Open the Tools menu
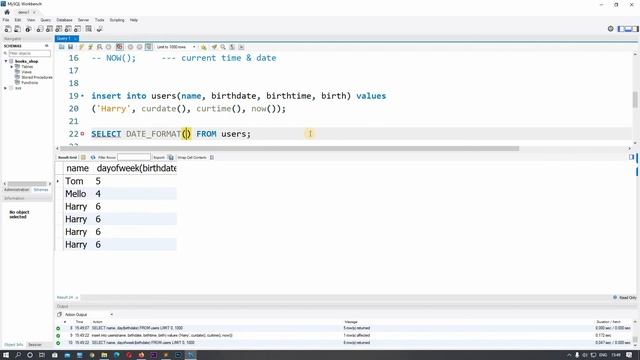 [x=100, y=20]
